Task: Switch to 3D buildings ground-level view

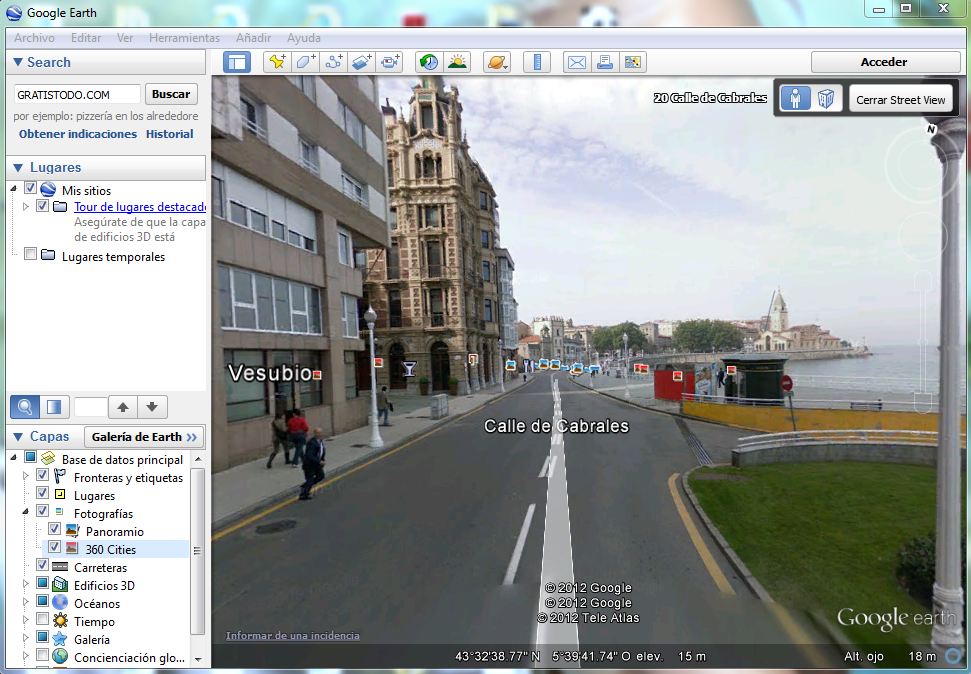Action: [x=826, y=98]
